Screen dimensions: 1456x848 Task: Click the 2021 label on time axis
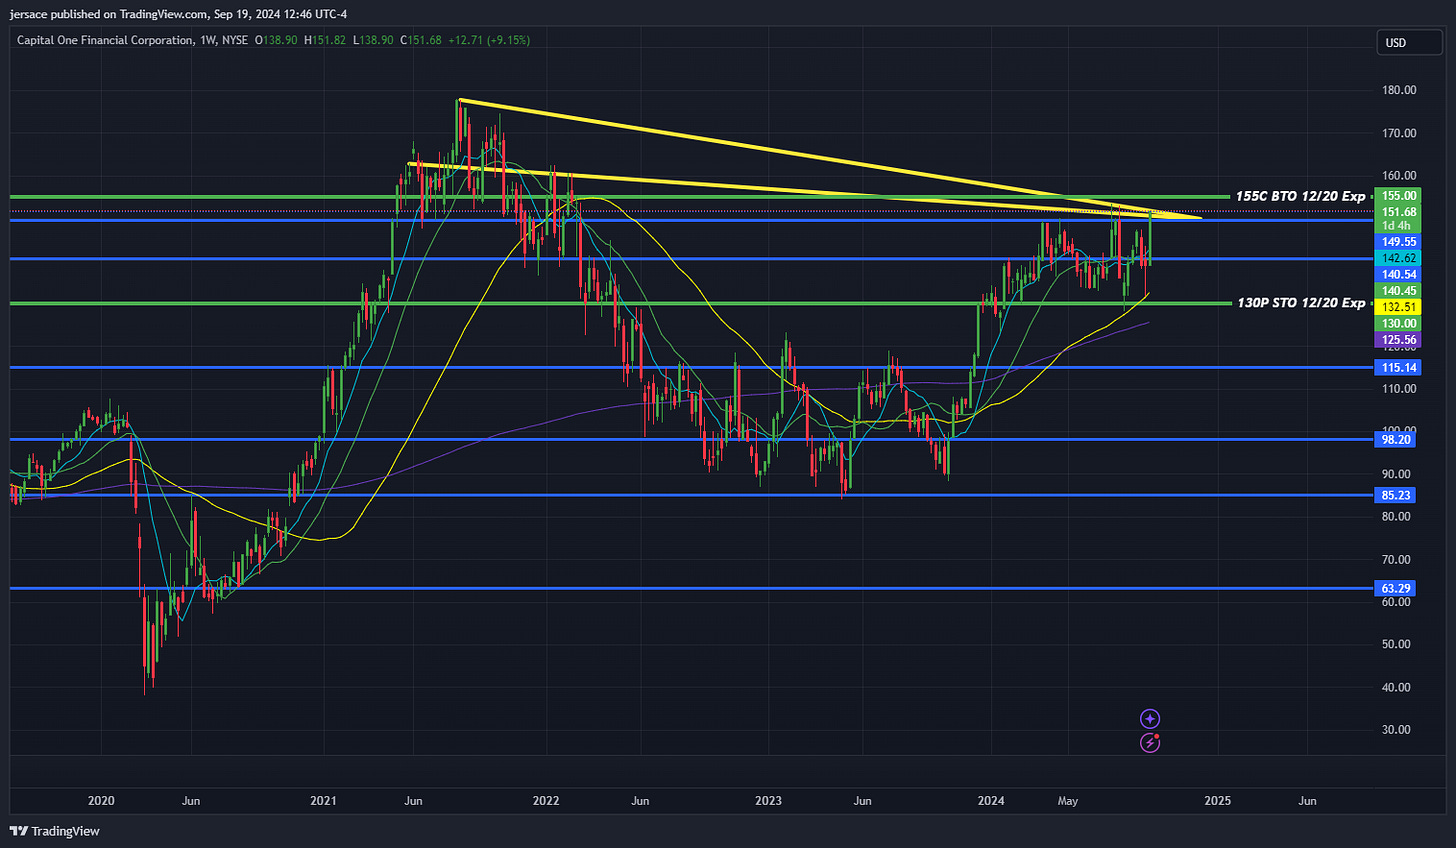[323, 801]
